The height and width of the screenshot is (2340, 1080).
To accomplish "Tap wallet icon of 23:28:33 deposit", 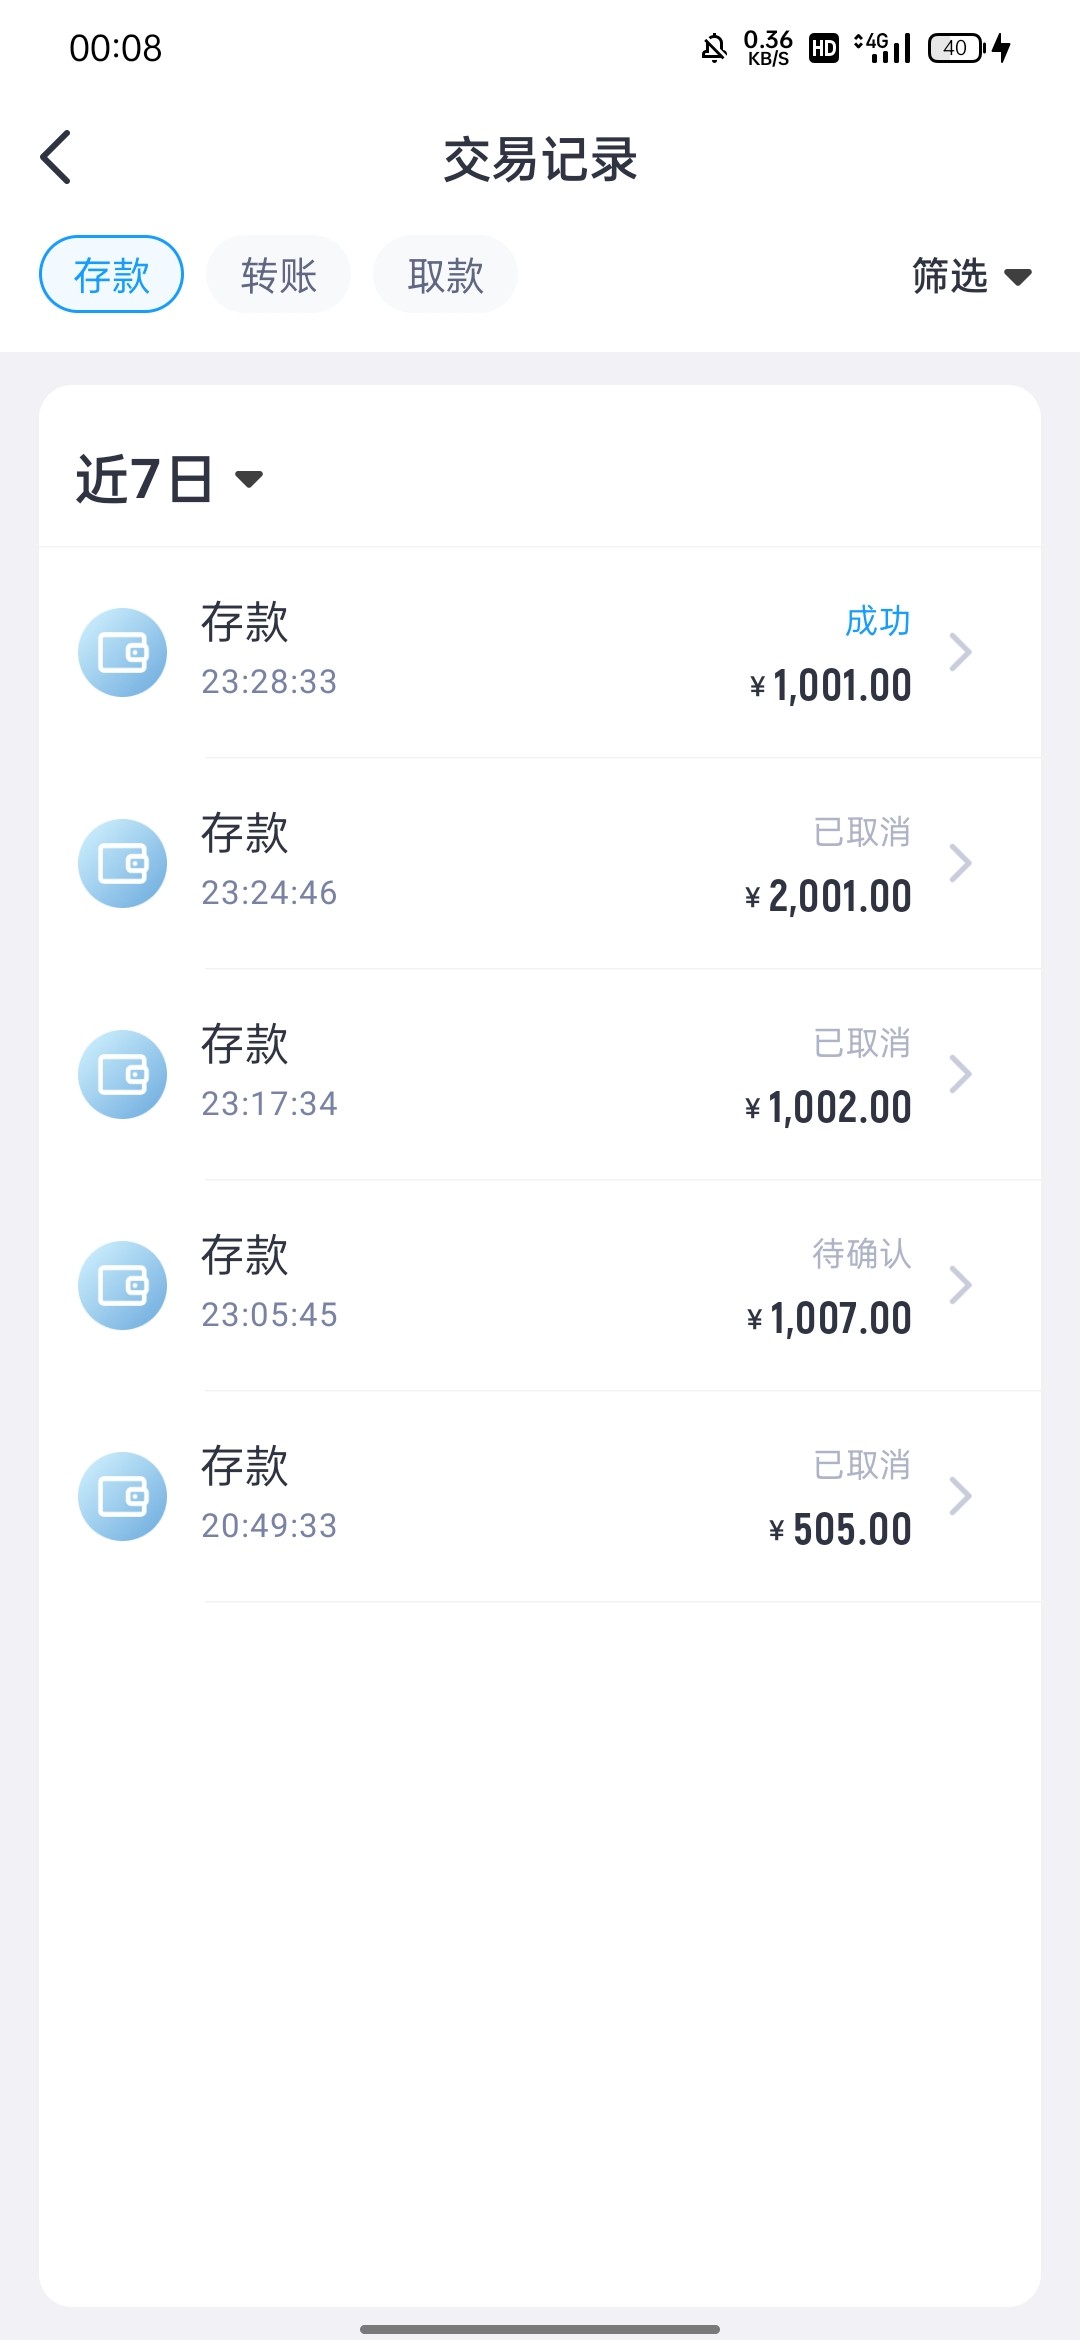I will tap(122, 653).
